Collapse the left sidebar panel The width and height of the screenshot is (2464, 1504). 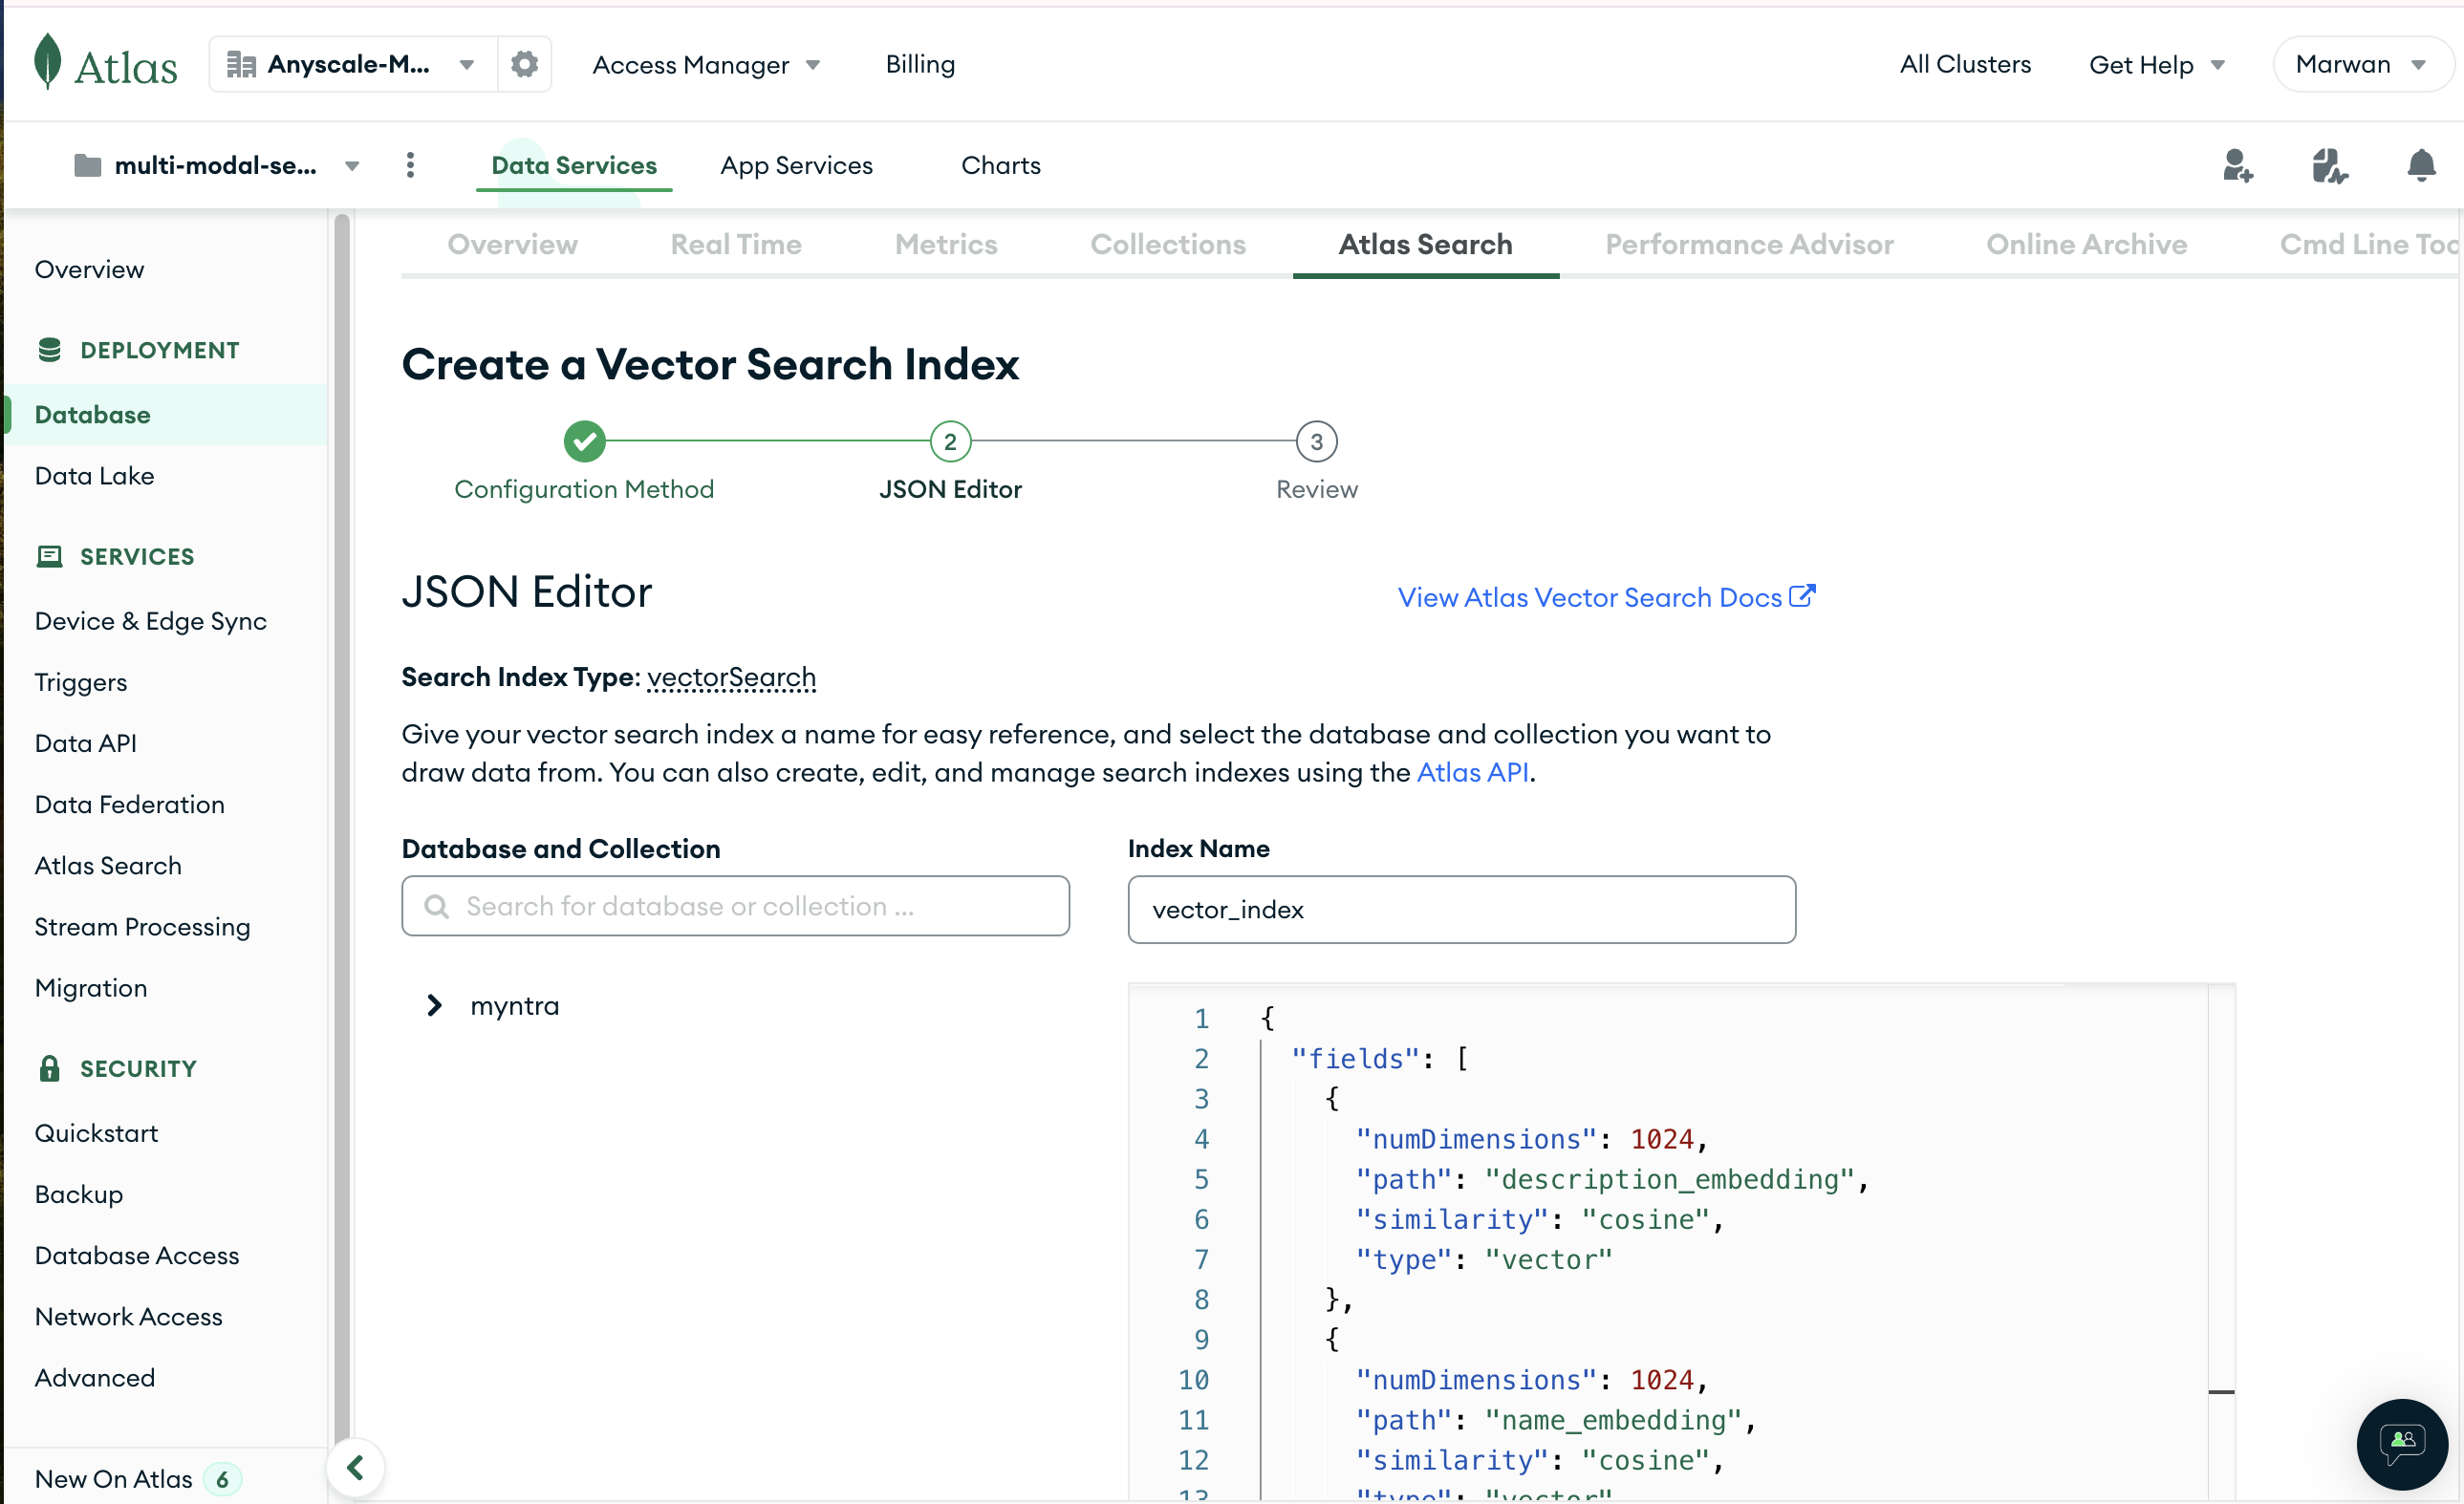click(352, 1467)
